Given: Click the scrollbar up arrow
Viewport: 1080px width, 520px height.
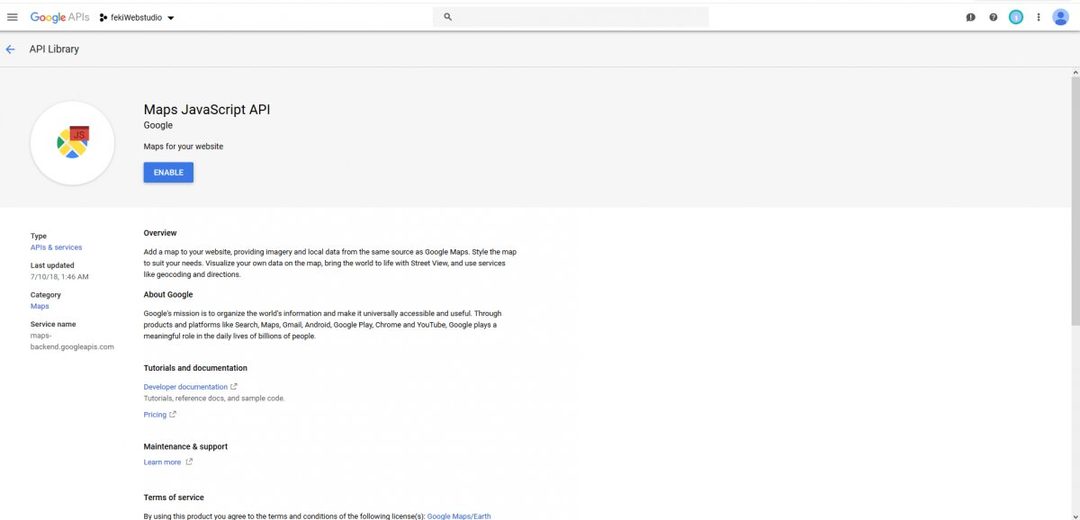Looking at the screenshot, I should pyautogui.click(x=1075, y=72).
